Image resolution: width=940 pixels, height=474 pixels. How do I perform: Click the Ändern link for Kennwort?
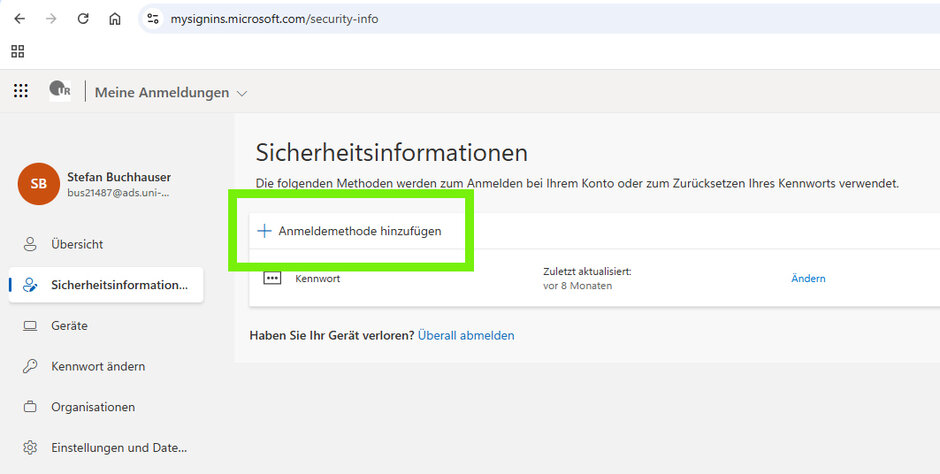pos(808,279)
